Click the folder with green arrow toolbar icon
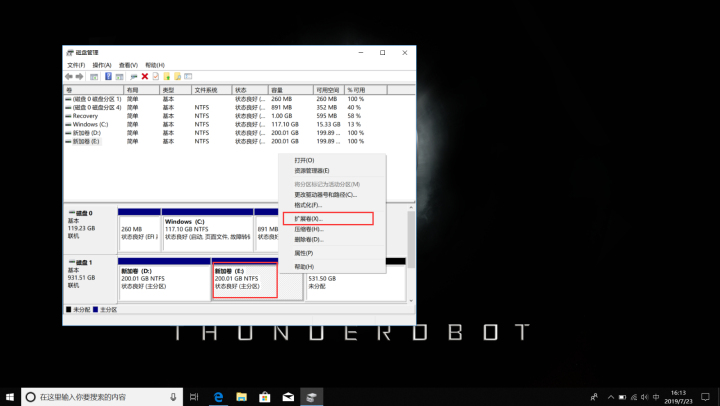Image resolution: width=720 pixels, height=406 pixels. (x=167, y=76)
